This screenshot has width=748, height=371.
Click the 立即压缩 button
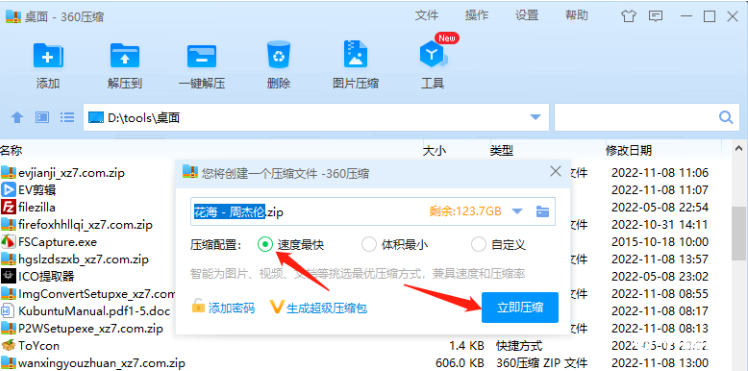click(520, 308)
